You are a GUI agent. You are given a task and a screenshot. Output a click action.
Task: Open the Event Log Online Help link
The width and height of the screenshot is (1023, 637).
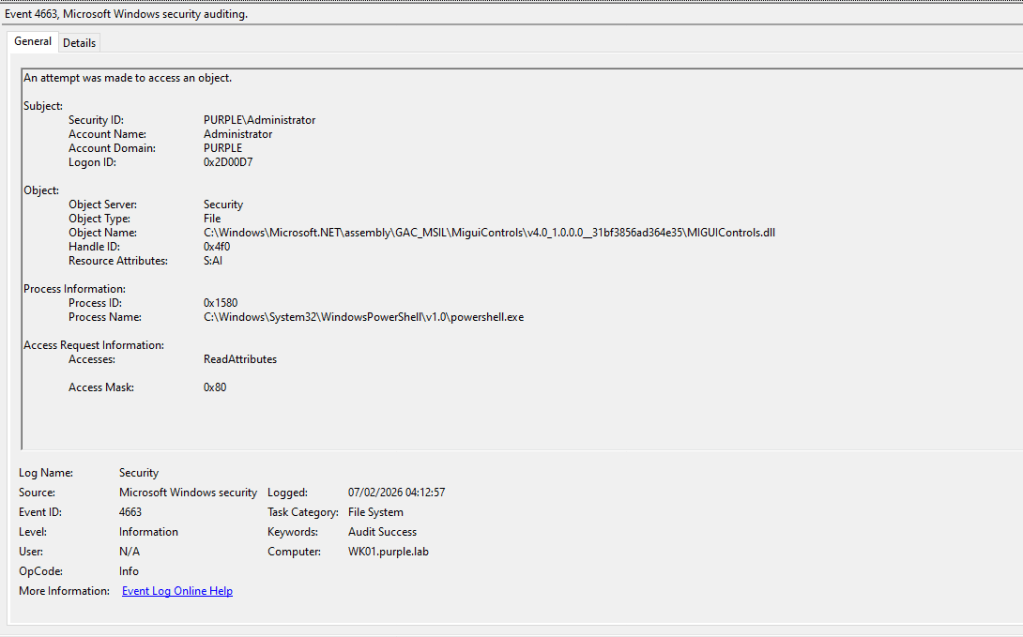point(177,591)
